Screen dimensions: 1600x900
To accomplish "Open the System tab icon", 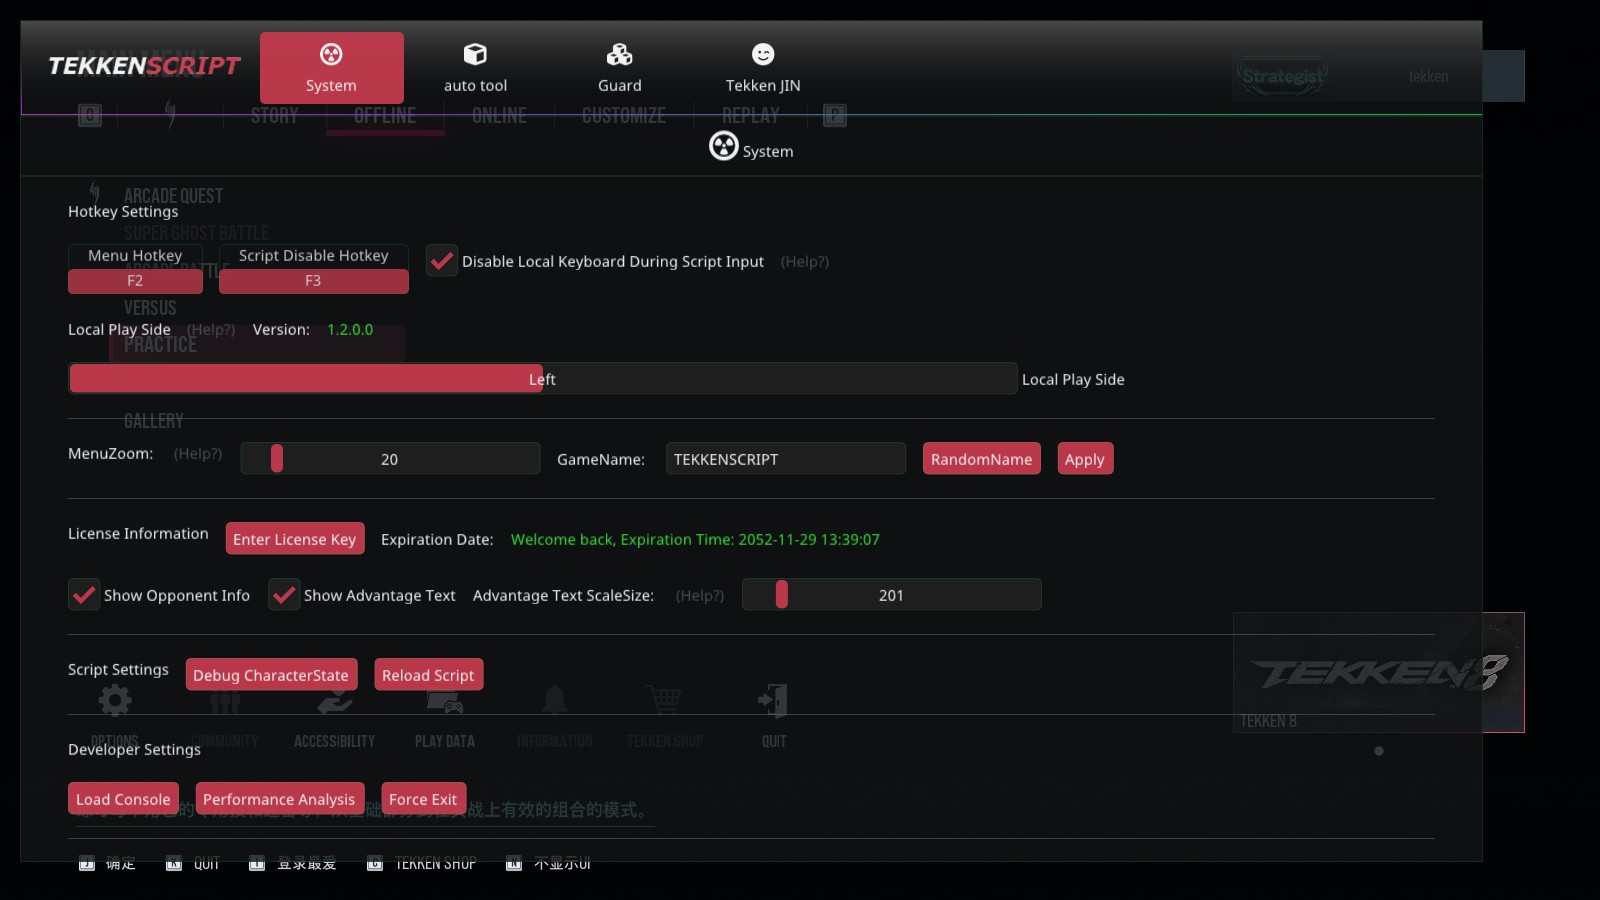I will point(331,54).
